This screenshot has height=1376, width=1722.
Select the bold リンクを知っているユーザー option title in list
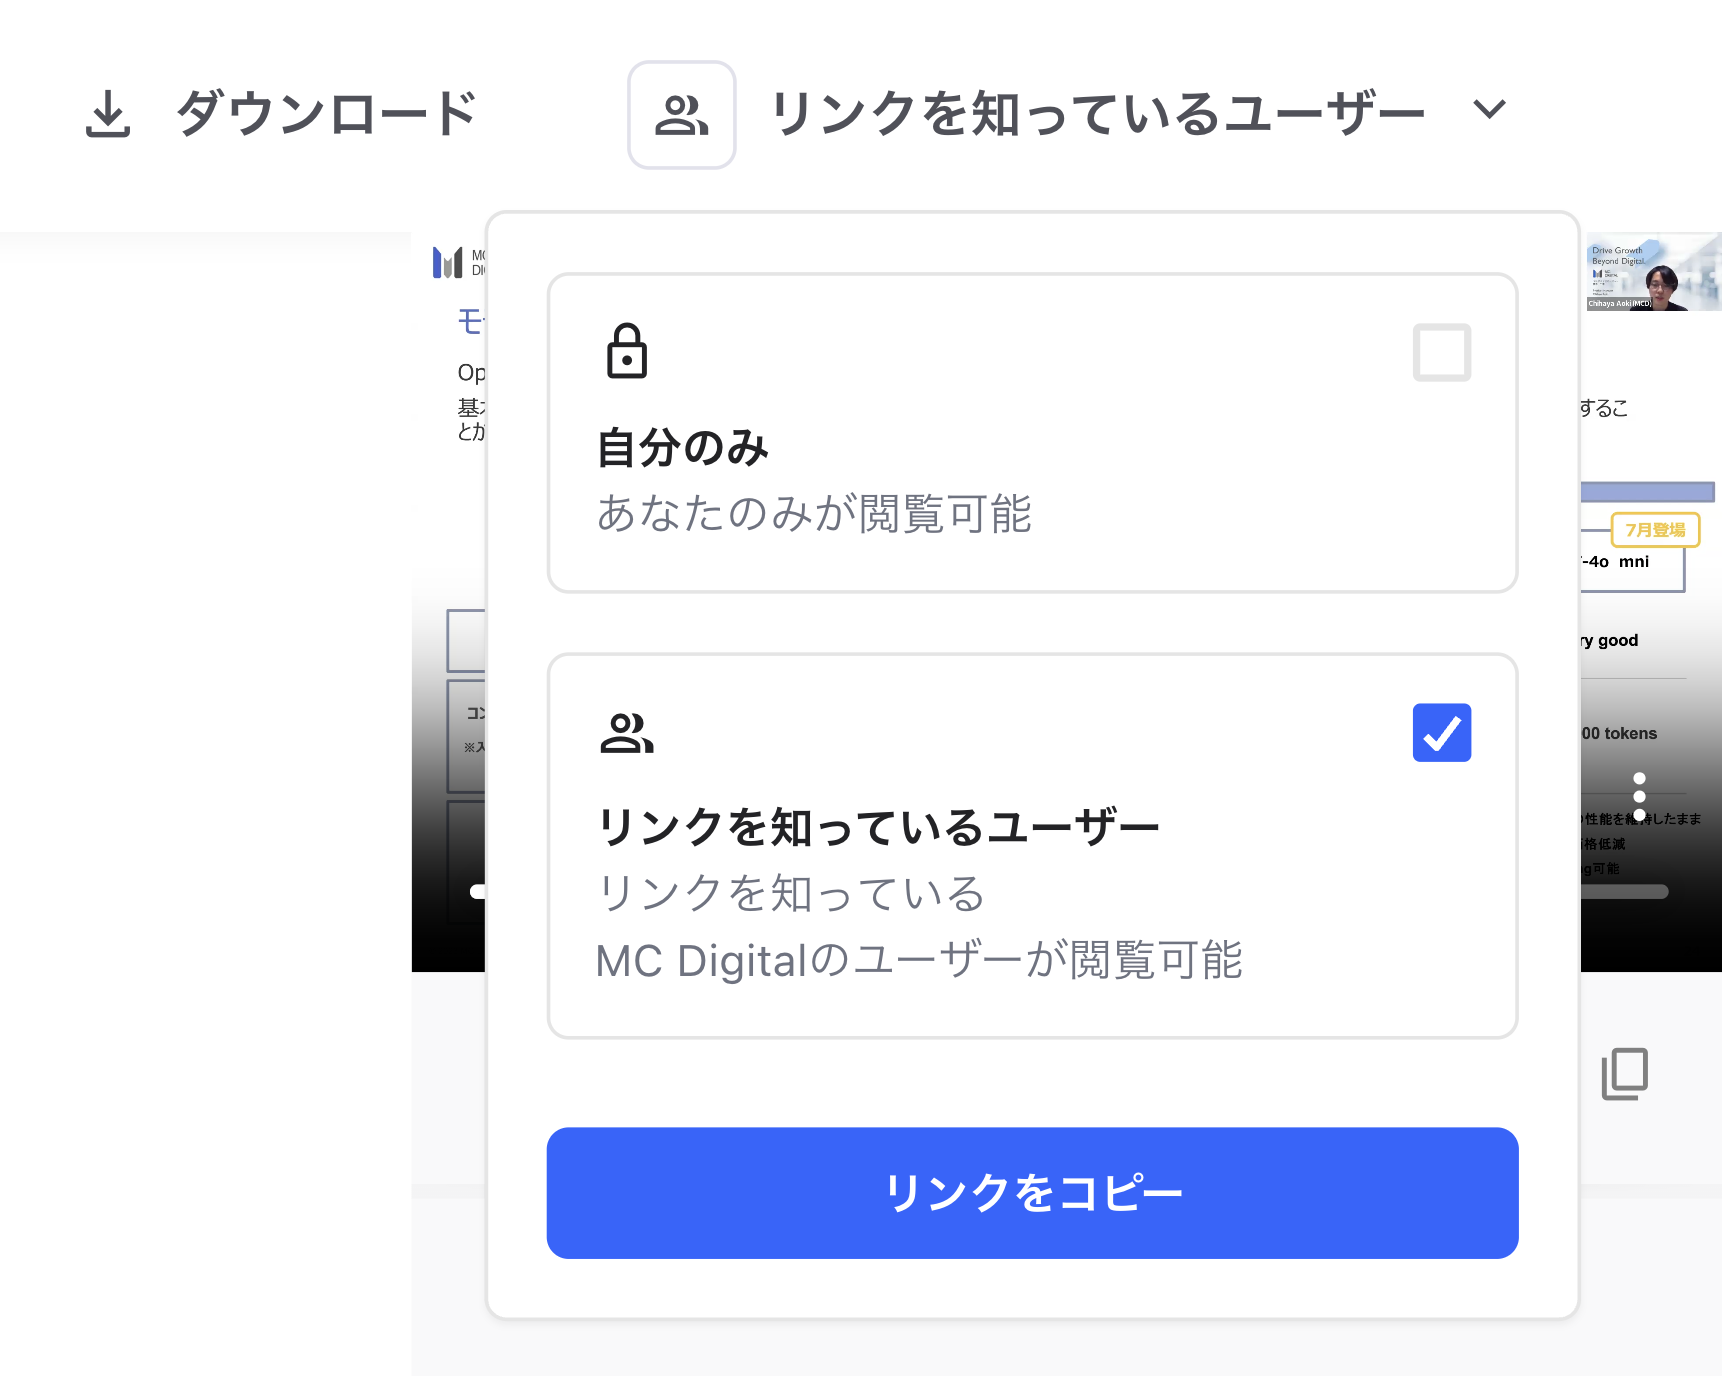[878, 827]
